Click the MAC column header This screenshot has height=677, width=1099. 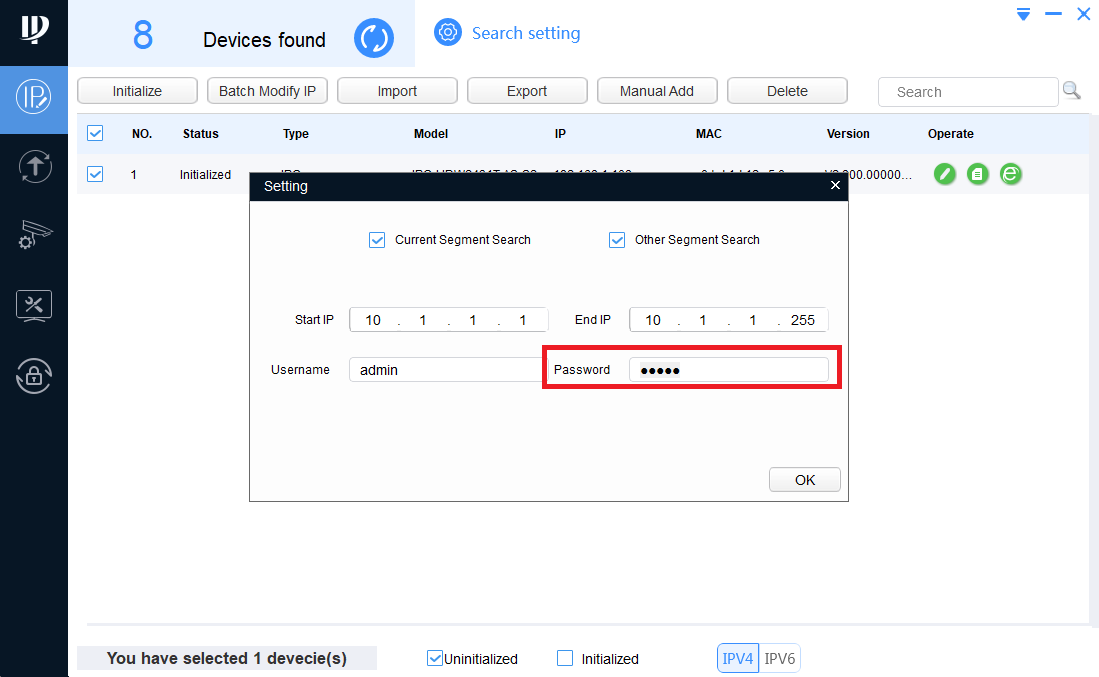709,133
